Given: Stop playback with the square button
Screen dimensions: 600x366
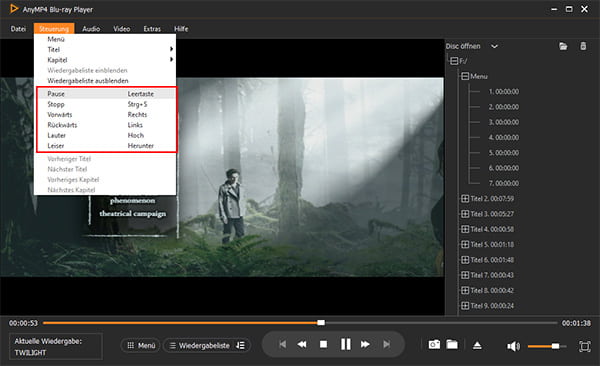Looking at the screenshot, I should (x=323, y=345).
